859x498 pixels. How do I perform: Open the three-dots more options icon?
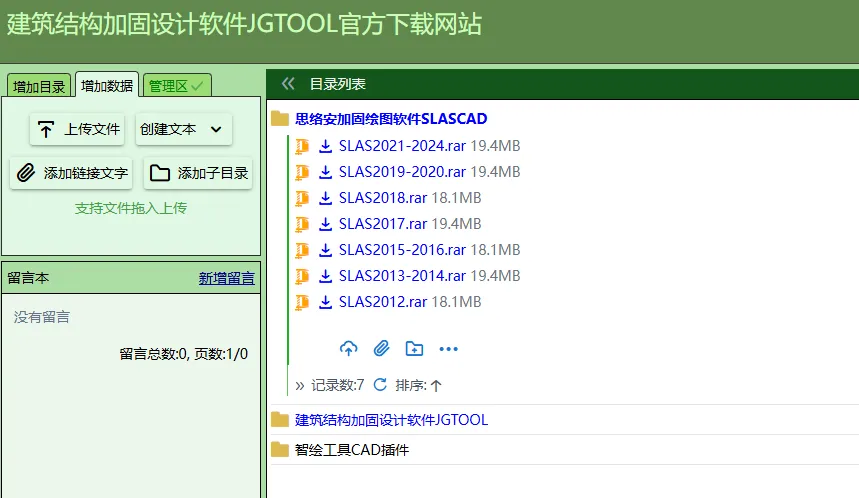pos(448,349)
